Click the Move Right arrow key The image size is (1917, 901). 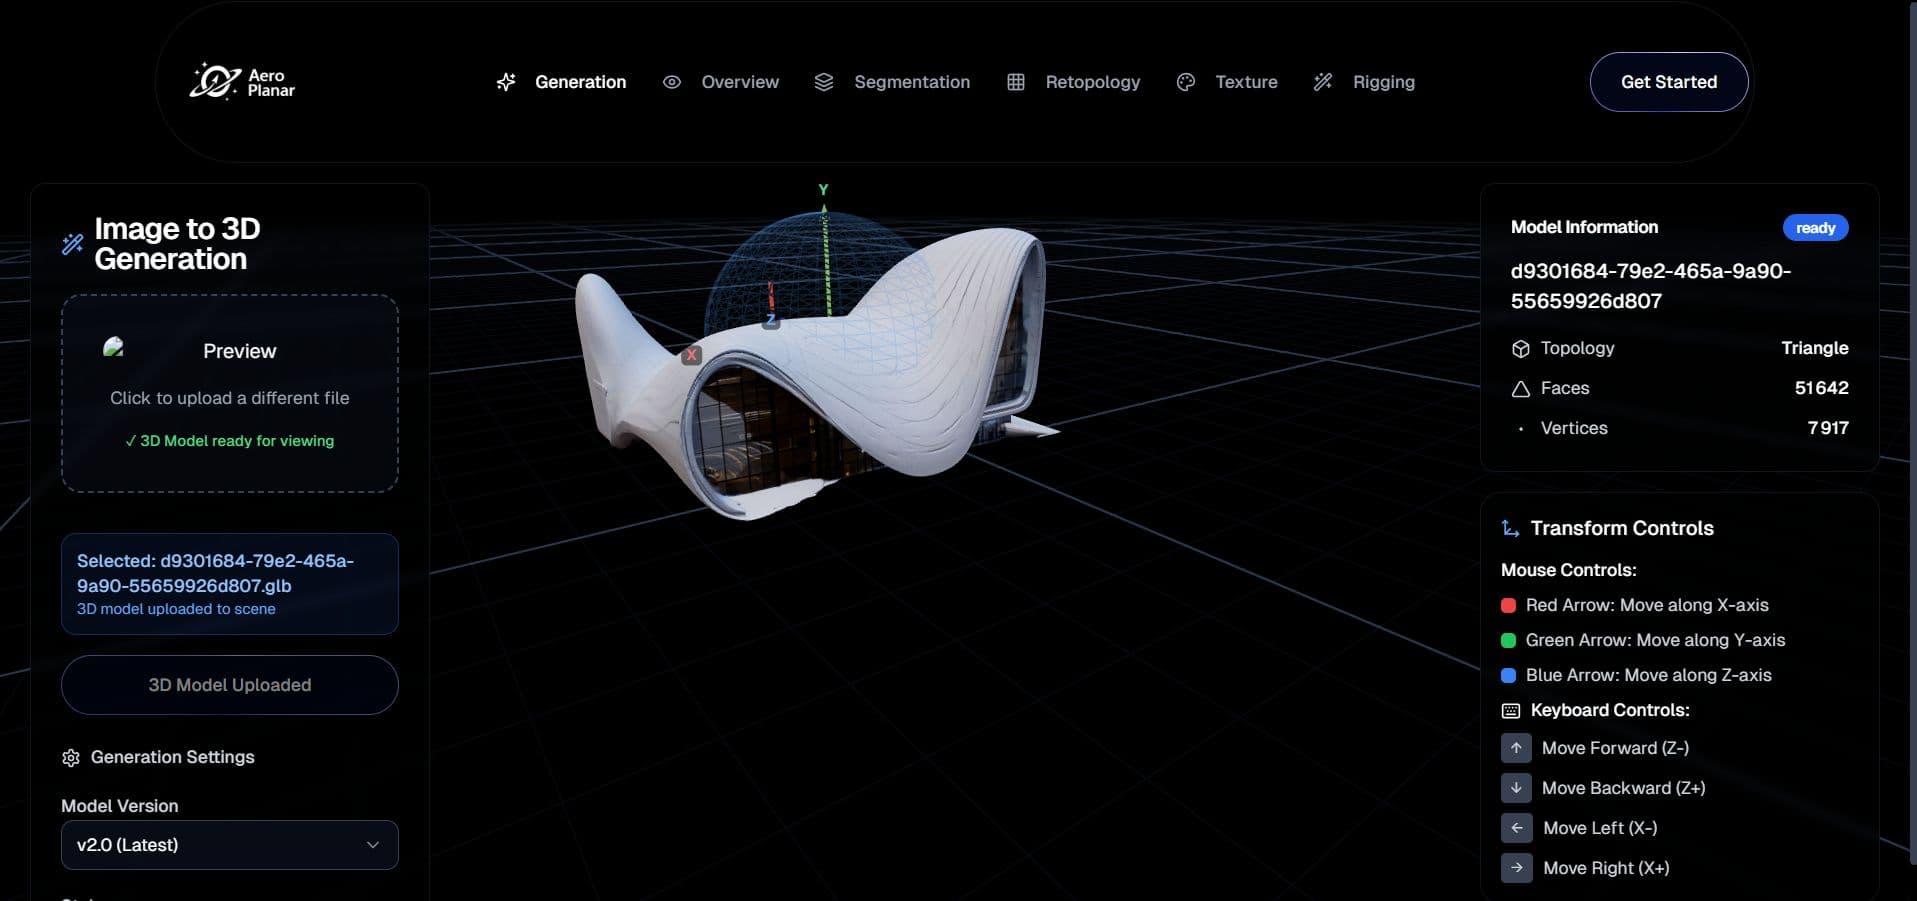[1516, 868]
